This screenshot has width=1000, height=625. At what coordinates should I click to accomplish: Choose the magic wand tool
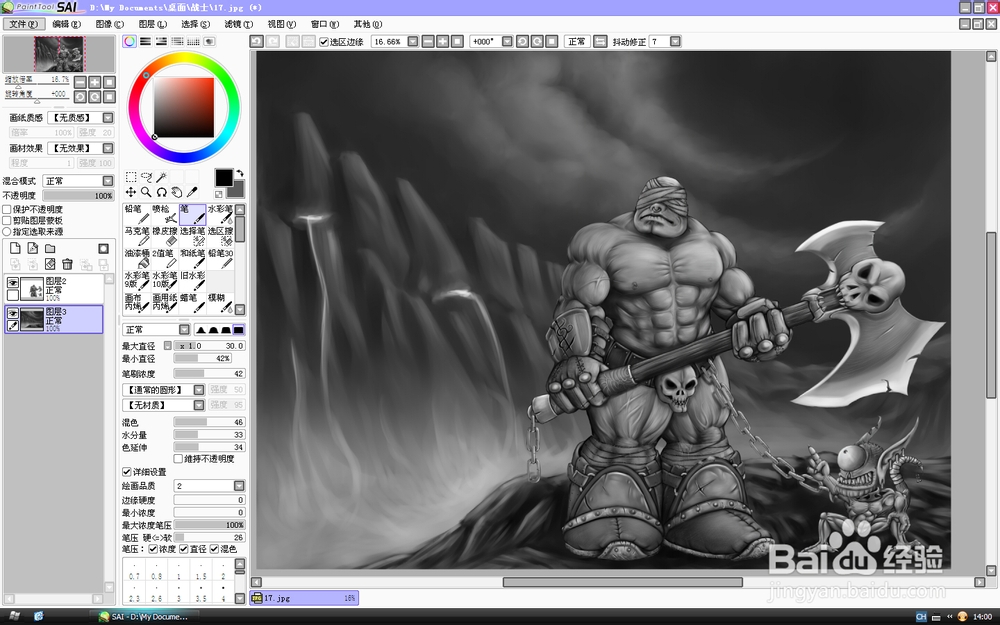[161, 177]
